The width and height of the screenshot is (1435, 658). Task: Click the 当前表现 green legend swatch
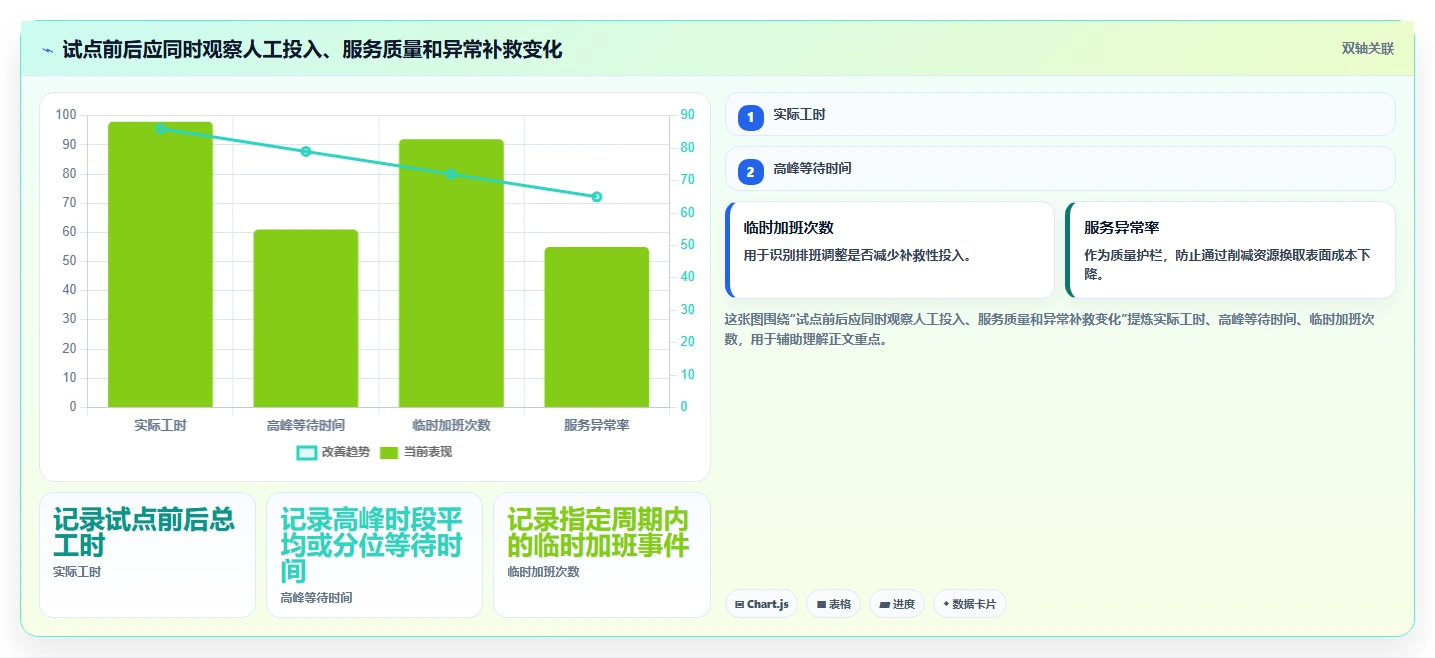pyautogui.click(x=389, y=453)
